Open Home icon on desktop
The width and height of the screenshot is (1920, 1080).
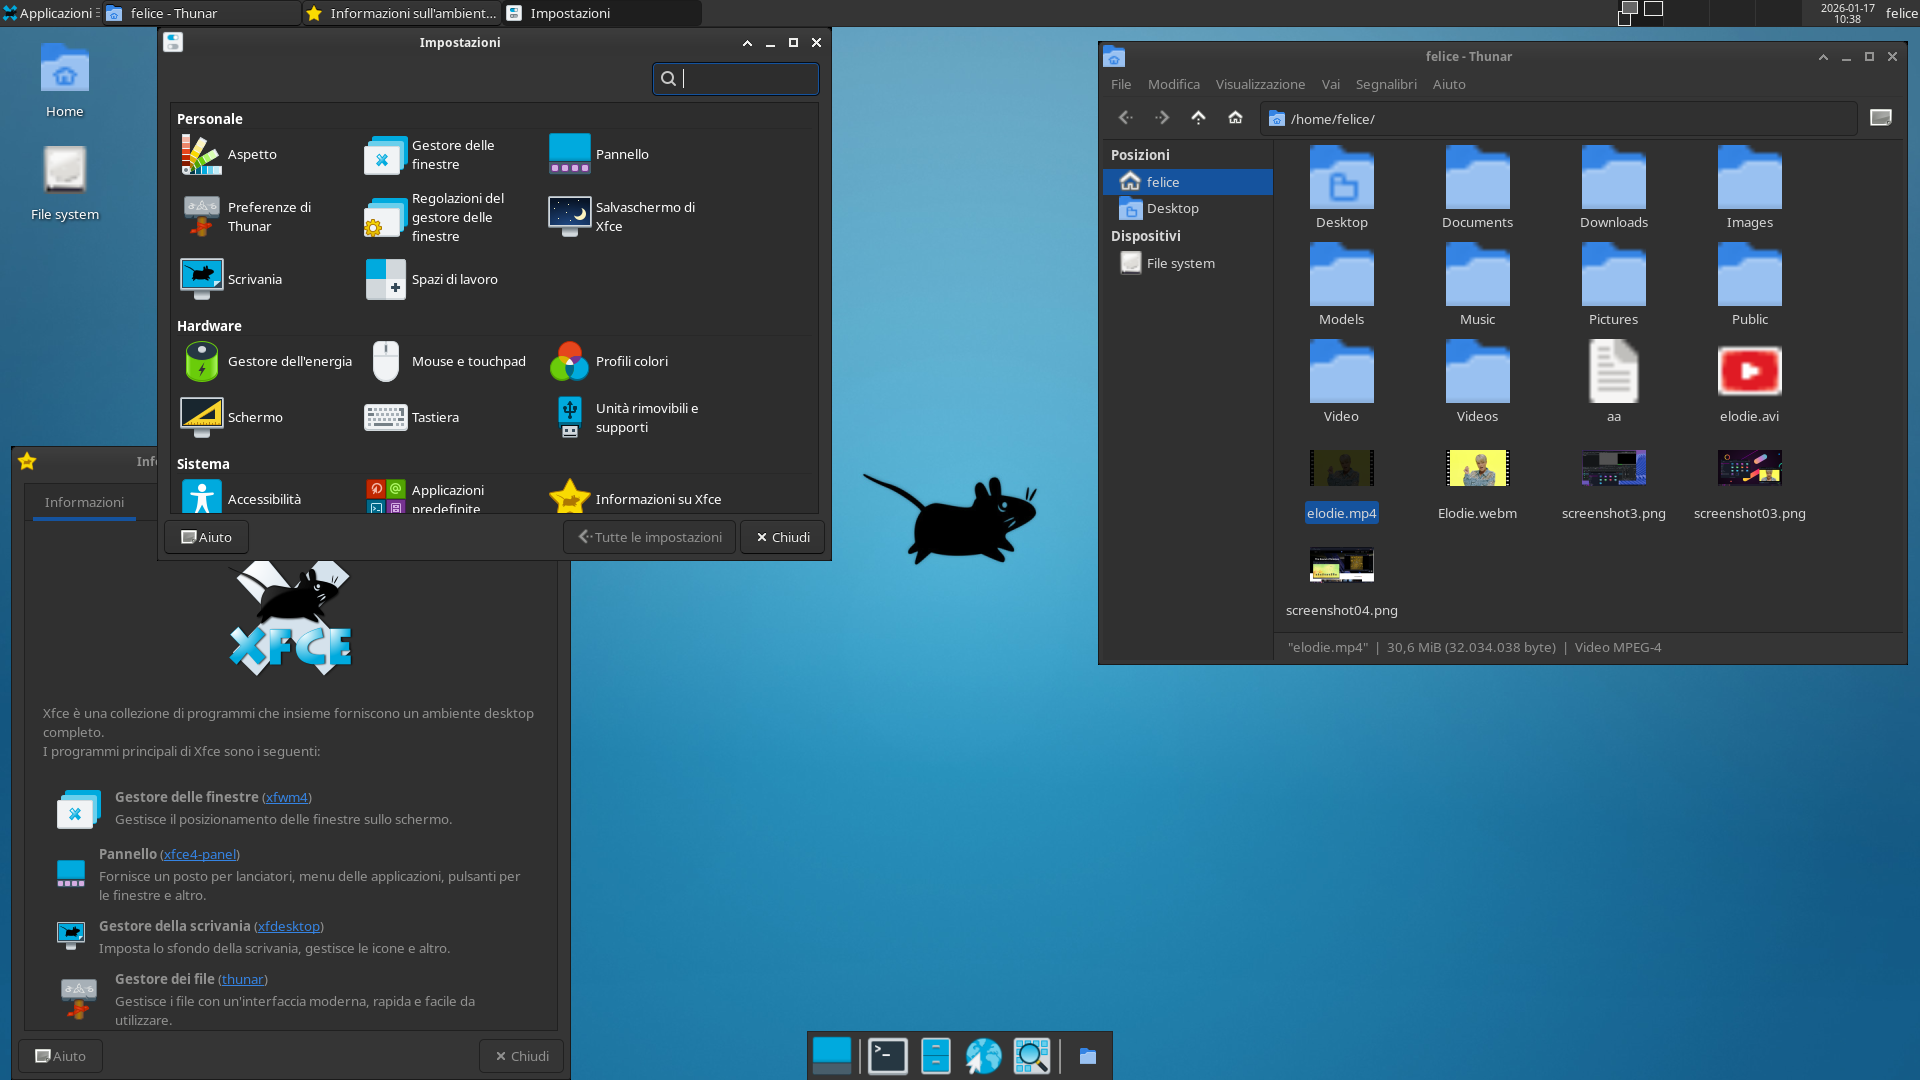[65, 80]
